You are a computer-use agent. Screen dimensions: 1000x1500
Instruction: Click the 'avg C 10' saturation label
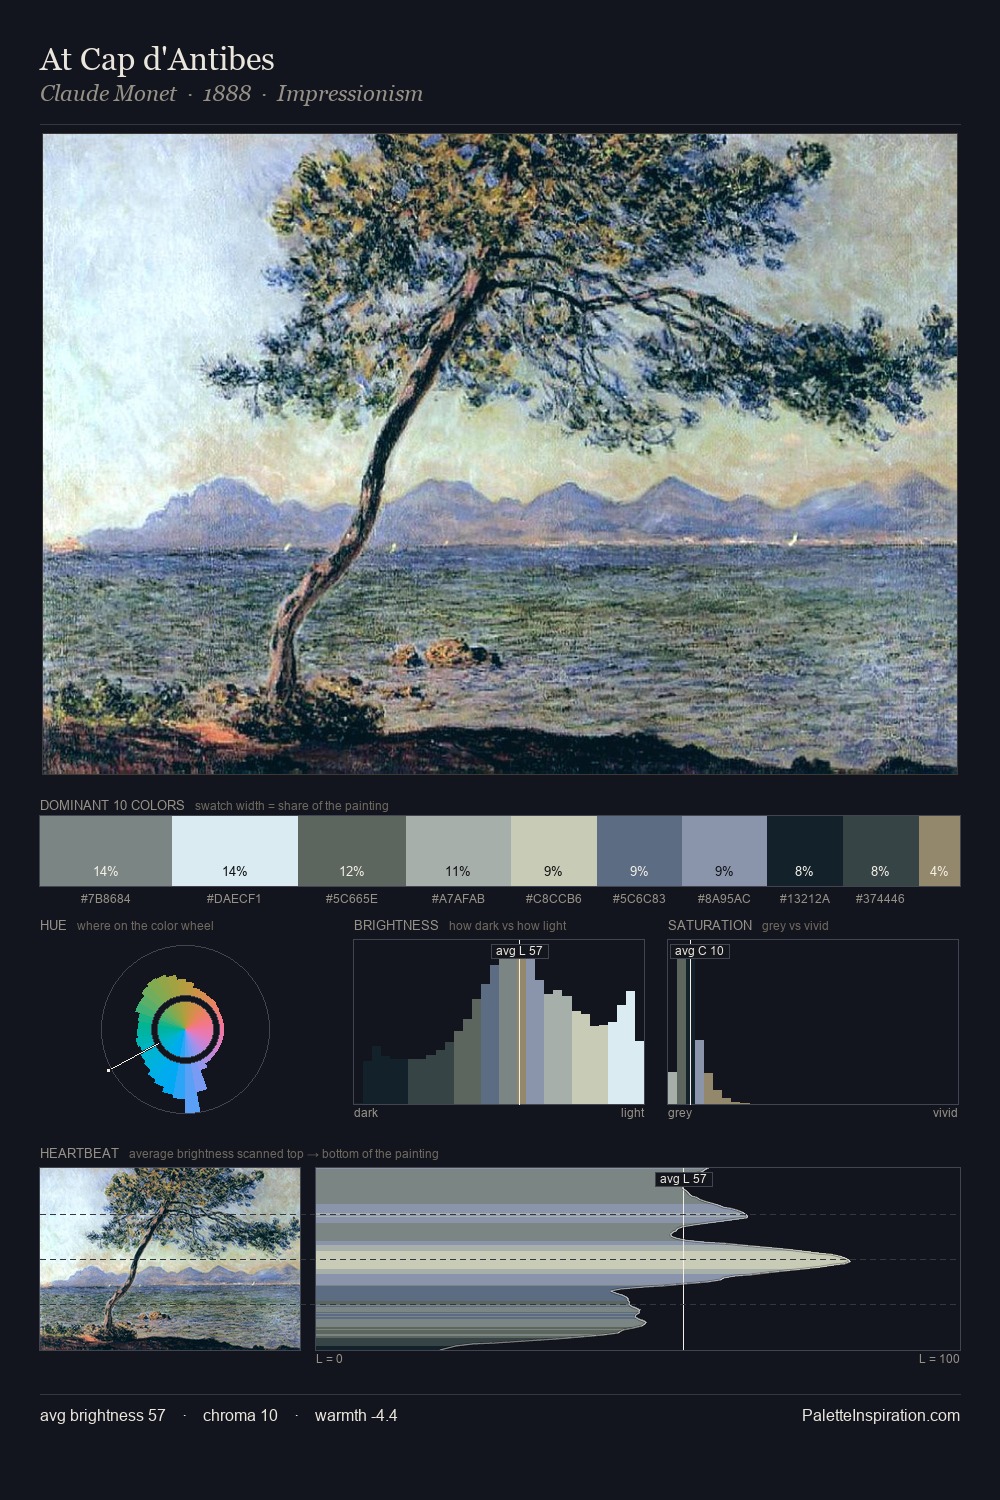pyautogui.click(x=699, y=951)
